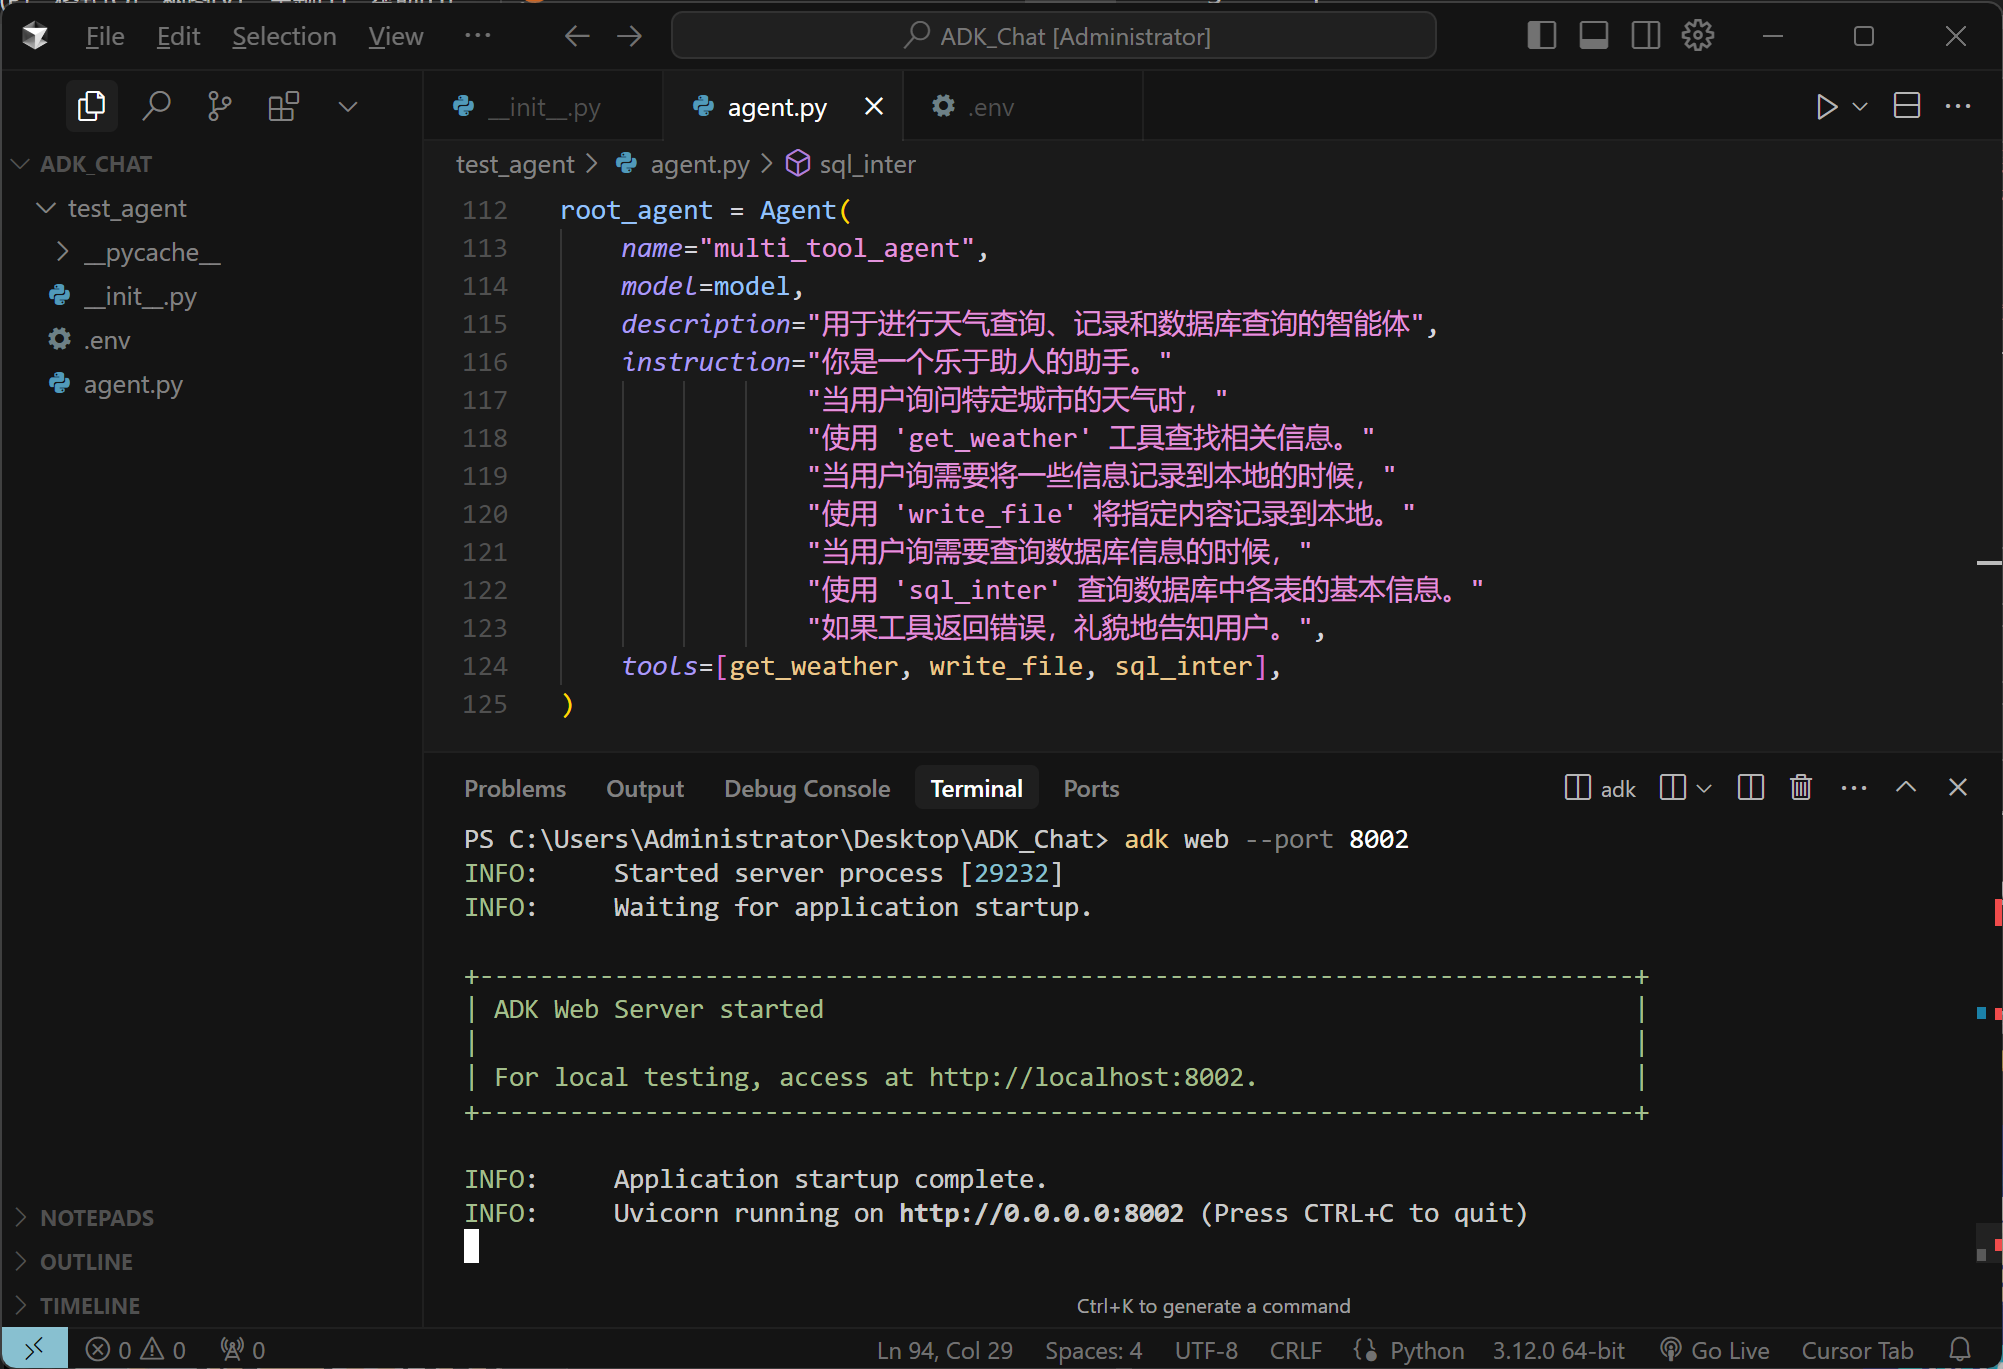Open the Edit menu

(x=178, y=36)
